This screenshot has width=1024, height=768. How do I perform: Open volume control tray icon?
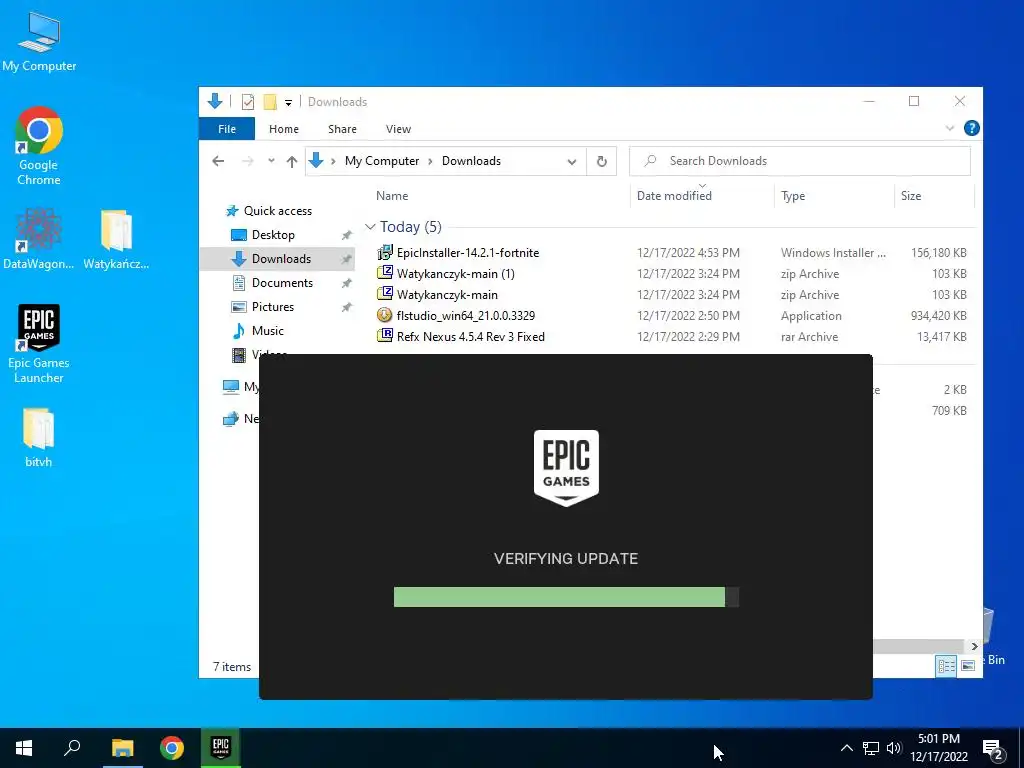894,748
